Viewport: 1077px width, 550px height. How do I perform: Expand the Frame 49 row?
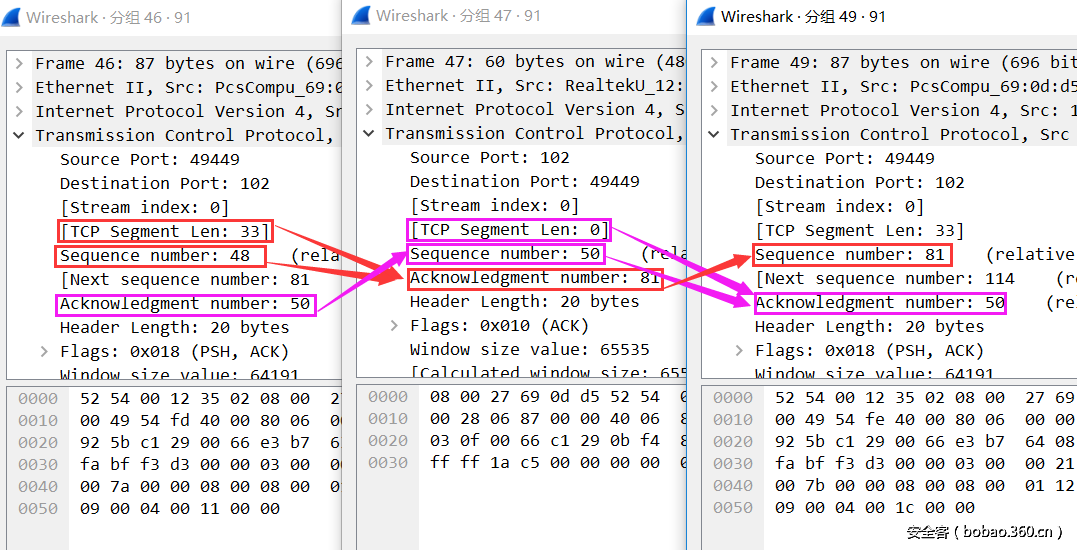click(714, 62)
